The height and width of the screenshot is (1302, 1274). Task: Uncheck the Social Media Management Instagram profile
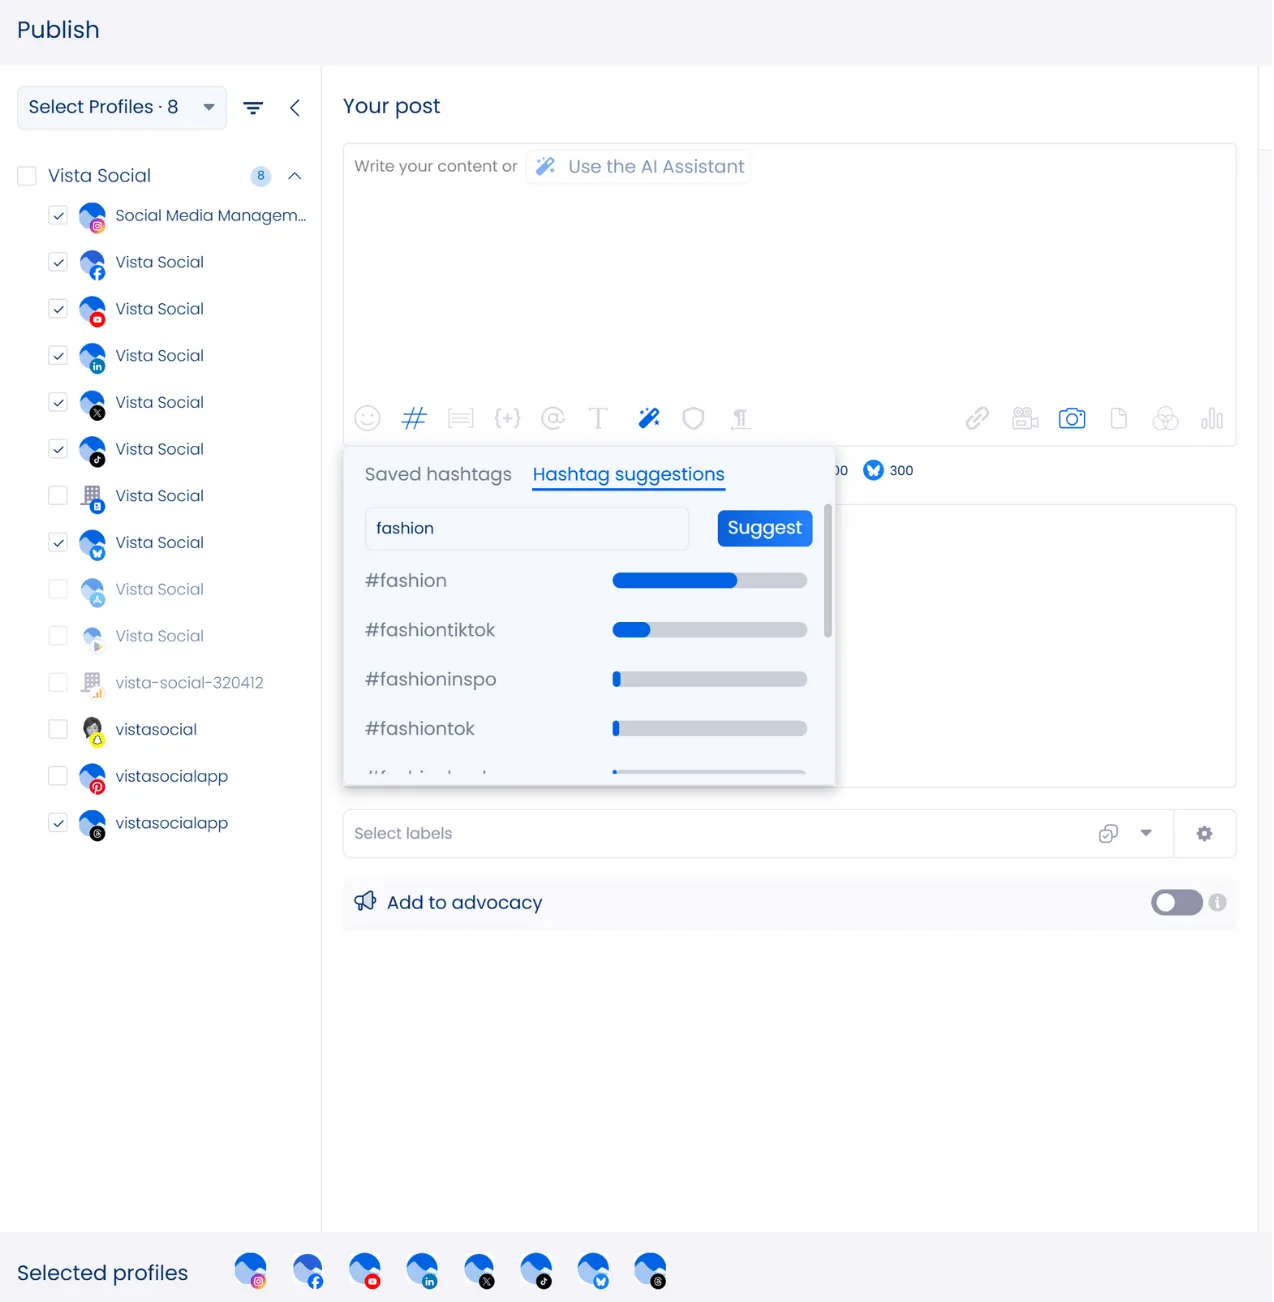(x=58, y=216)
